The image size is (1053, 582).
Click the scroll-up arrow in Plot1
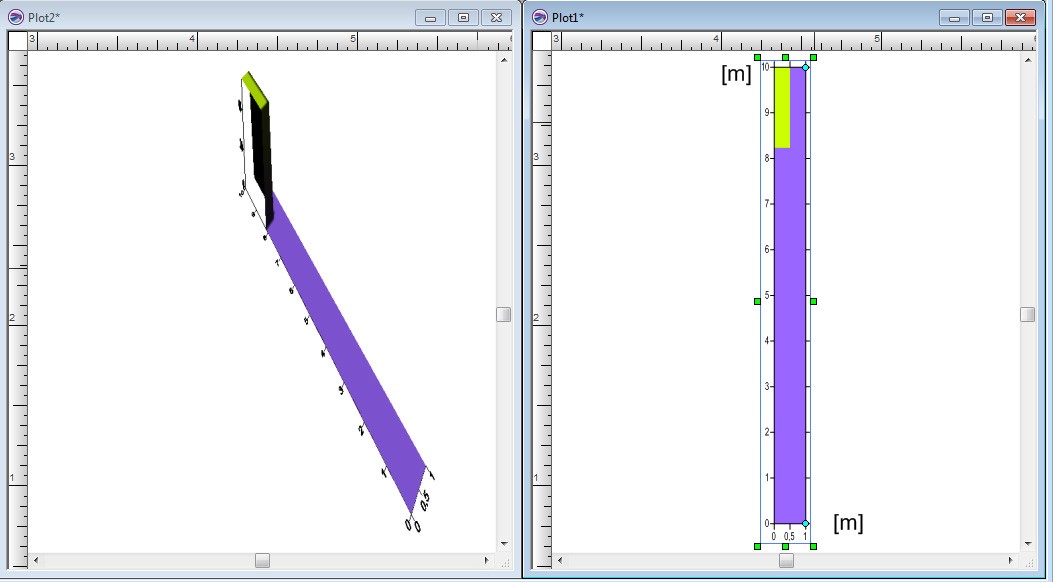tap(1028, 60)
